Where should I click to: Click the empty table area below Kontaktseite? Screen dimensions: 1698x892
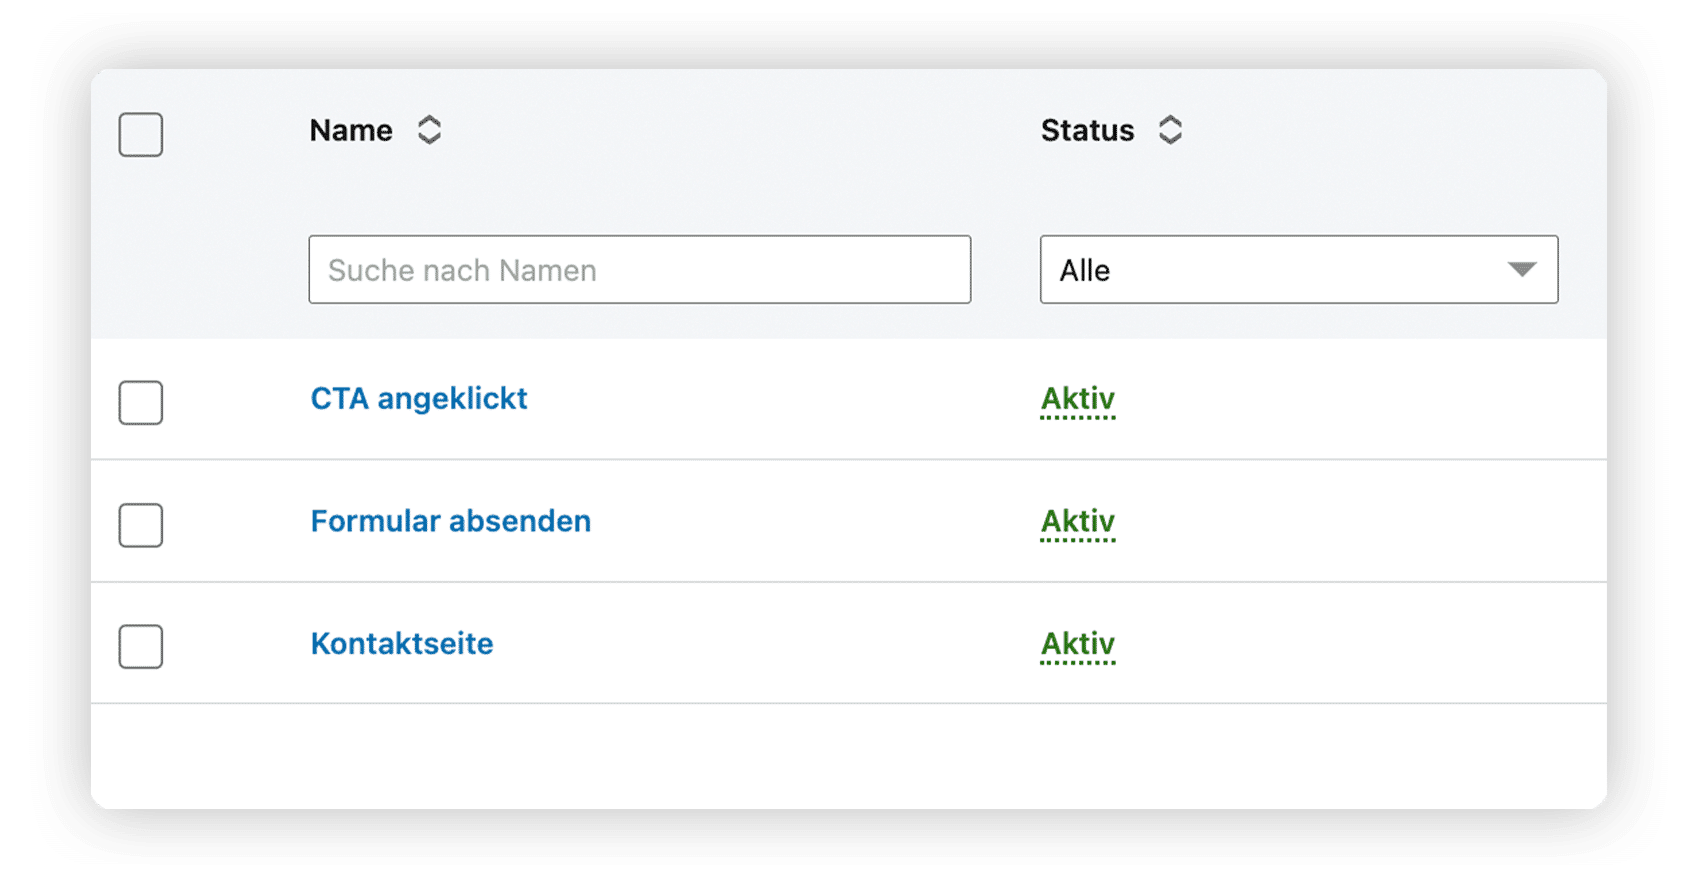(x=849, y=756)
